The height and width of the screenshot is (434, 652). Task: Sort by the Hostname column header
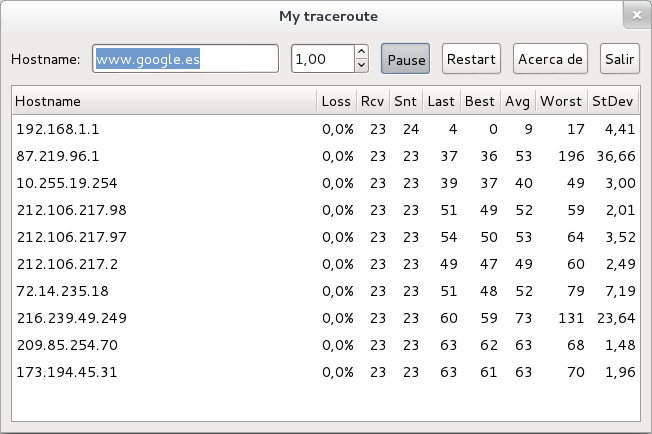click(164, 101)
